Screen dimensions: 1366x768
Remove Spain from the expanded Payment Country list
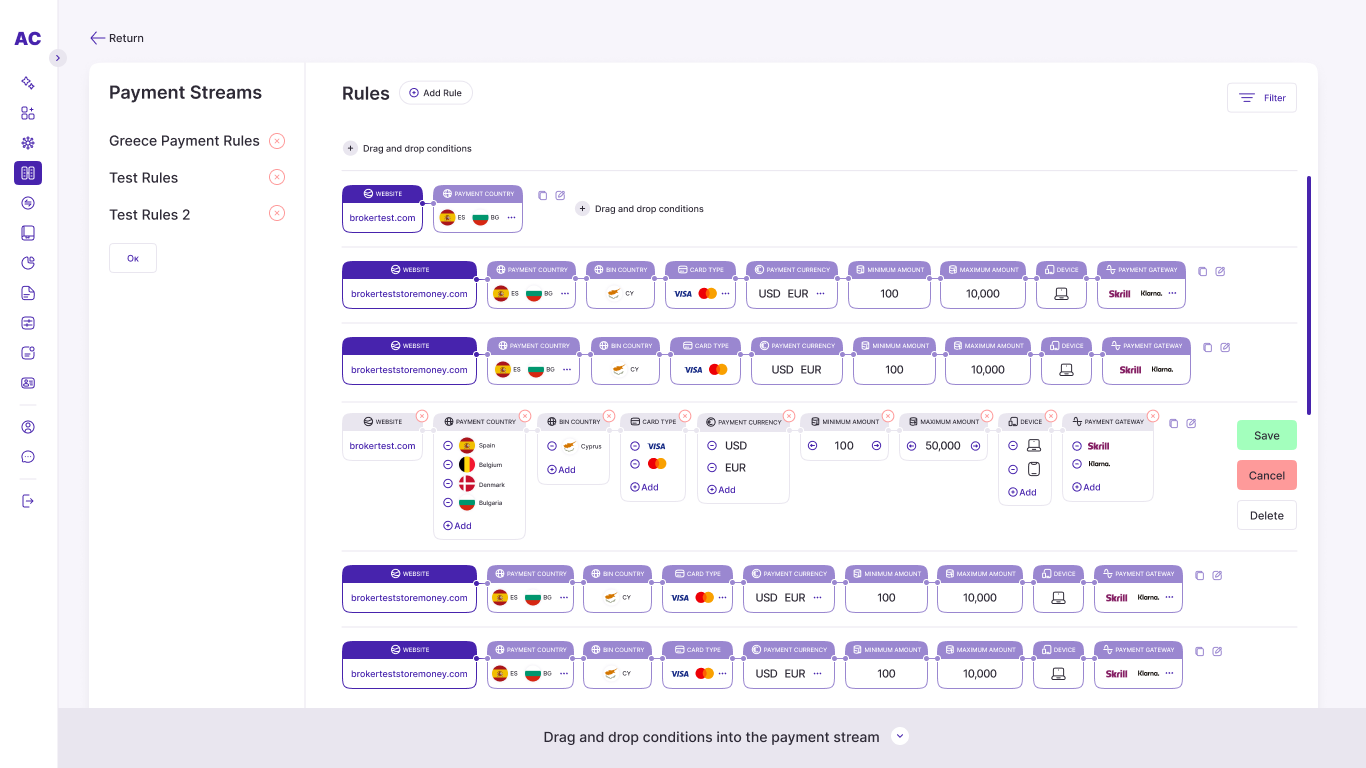click(448, 446)
